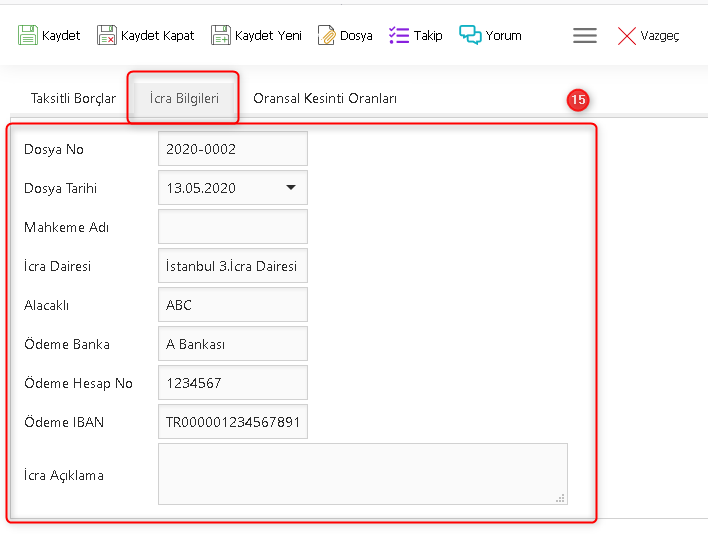Image resolution: width=708 pixels, height=537 pixels.
Task: Click the Kaydet Yeni disk icon
Action: tap(221, 35)
